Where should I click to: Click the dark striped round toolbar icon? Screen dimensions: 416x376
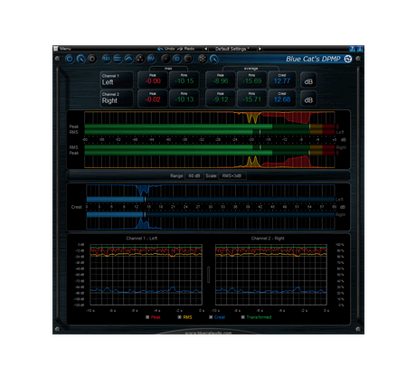pos(188,59)
